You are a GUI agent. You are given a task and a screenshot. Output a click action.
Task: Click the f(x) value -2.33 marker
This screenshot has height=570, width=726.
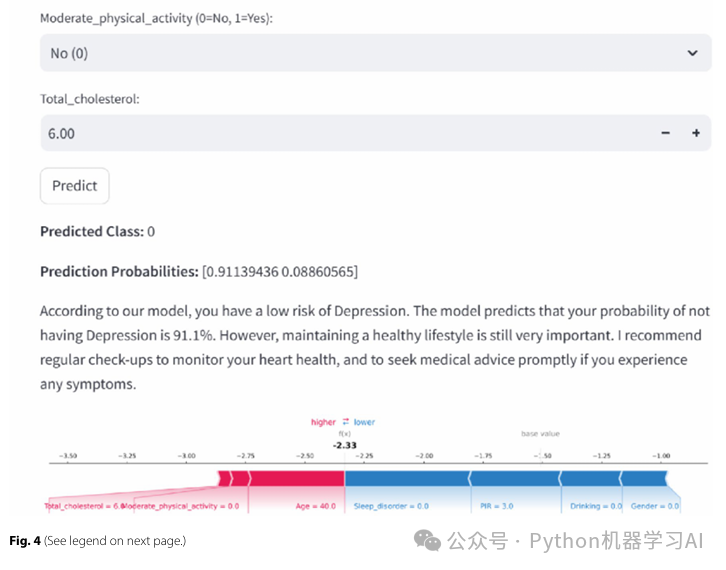pyautogui.click(x=346, y=445)
